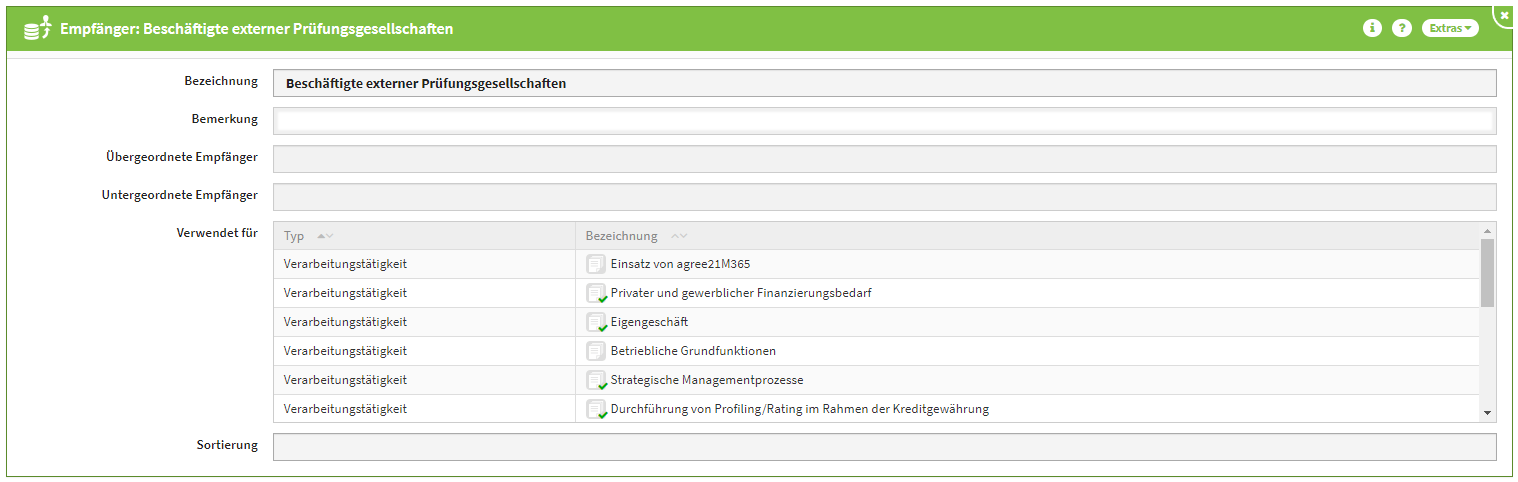Image resolution: width=1518 pixels, height=482 pixels.
Task: Click the info icon in header
Action: point(1372,28)
